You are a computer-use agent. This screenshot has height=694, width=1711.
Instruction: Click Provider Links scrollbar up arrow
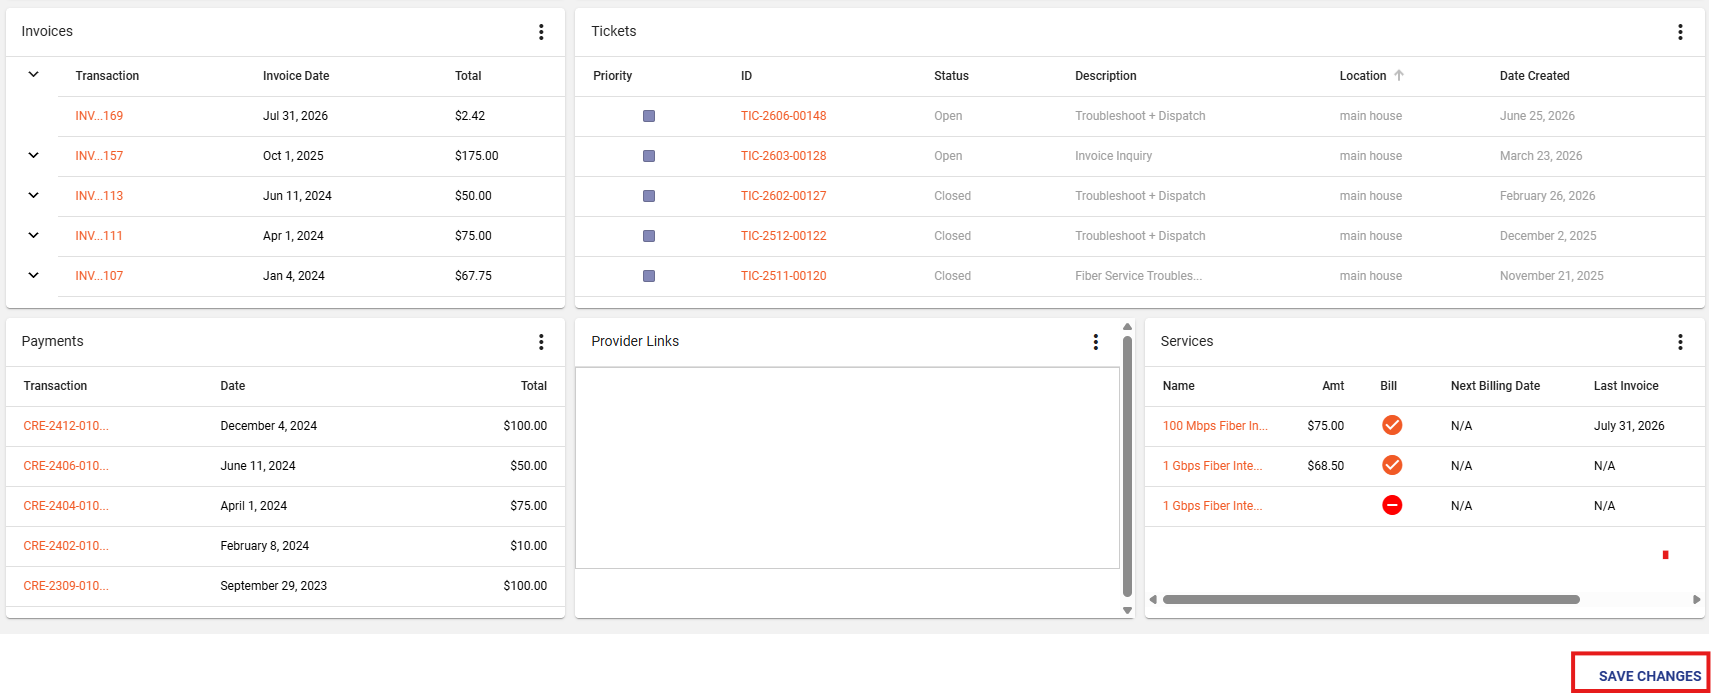tap(1127, 327)
